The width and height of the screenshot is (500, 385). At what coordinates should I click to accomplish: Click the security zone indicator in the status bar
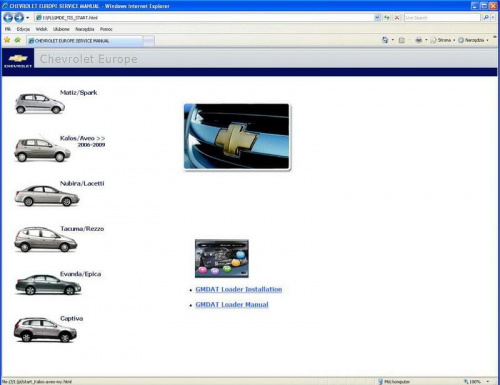[x=394, y=381]
